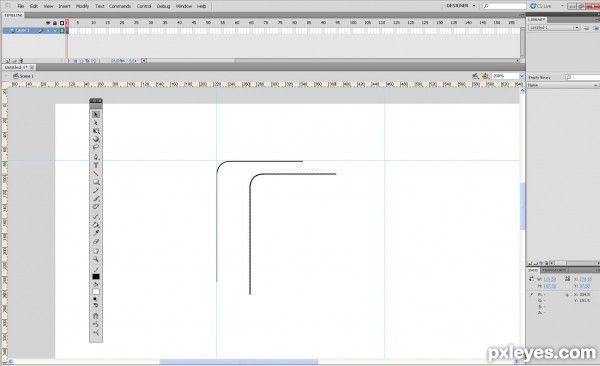Select the Lasso tool
The height and width of the screenshot is (366, 600).
pos(96,147)
